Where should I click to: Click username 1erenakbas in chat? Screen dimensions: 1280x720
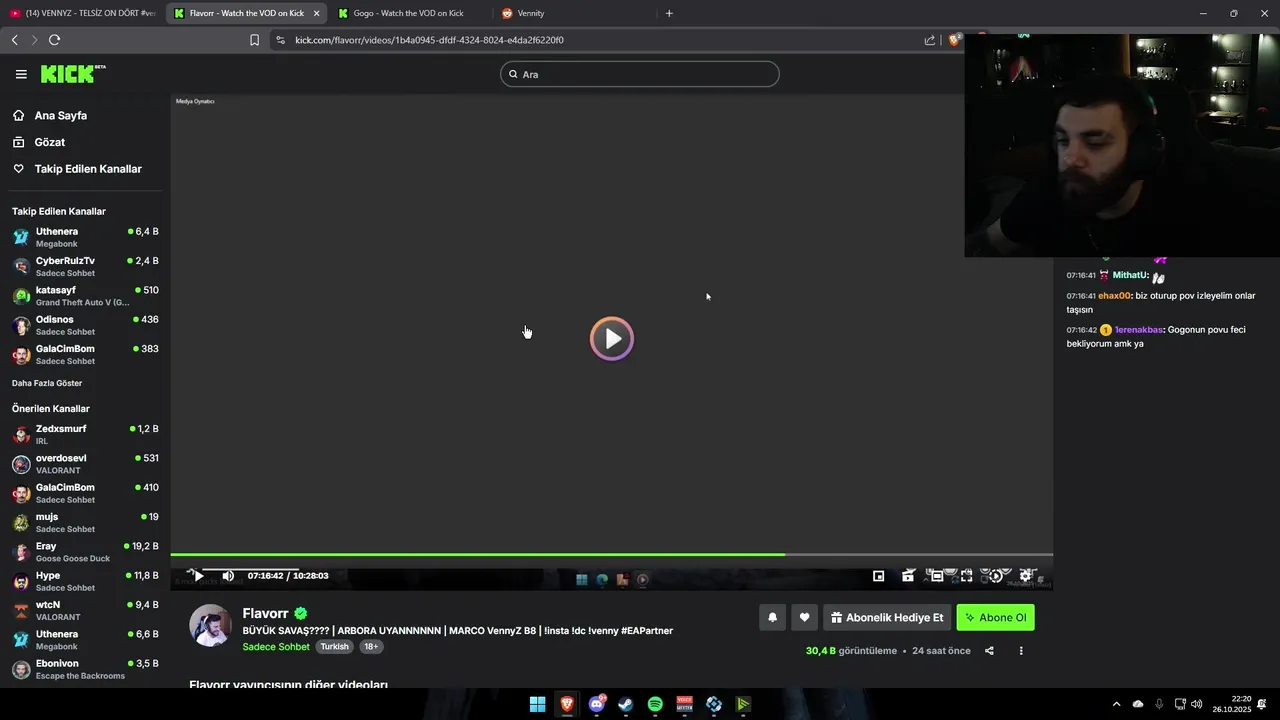click(1139, 330)
